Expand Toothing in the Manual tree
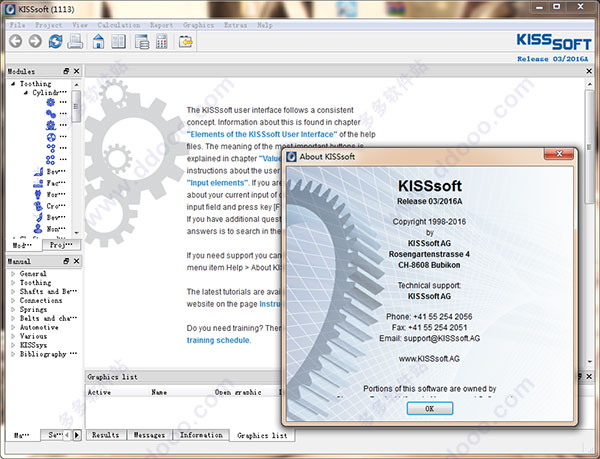The height and width of the screenshot is (459, 600). pos(13,283)
